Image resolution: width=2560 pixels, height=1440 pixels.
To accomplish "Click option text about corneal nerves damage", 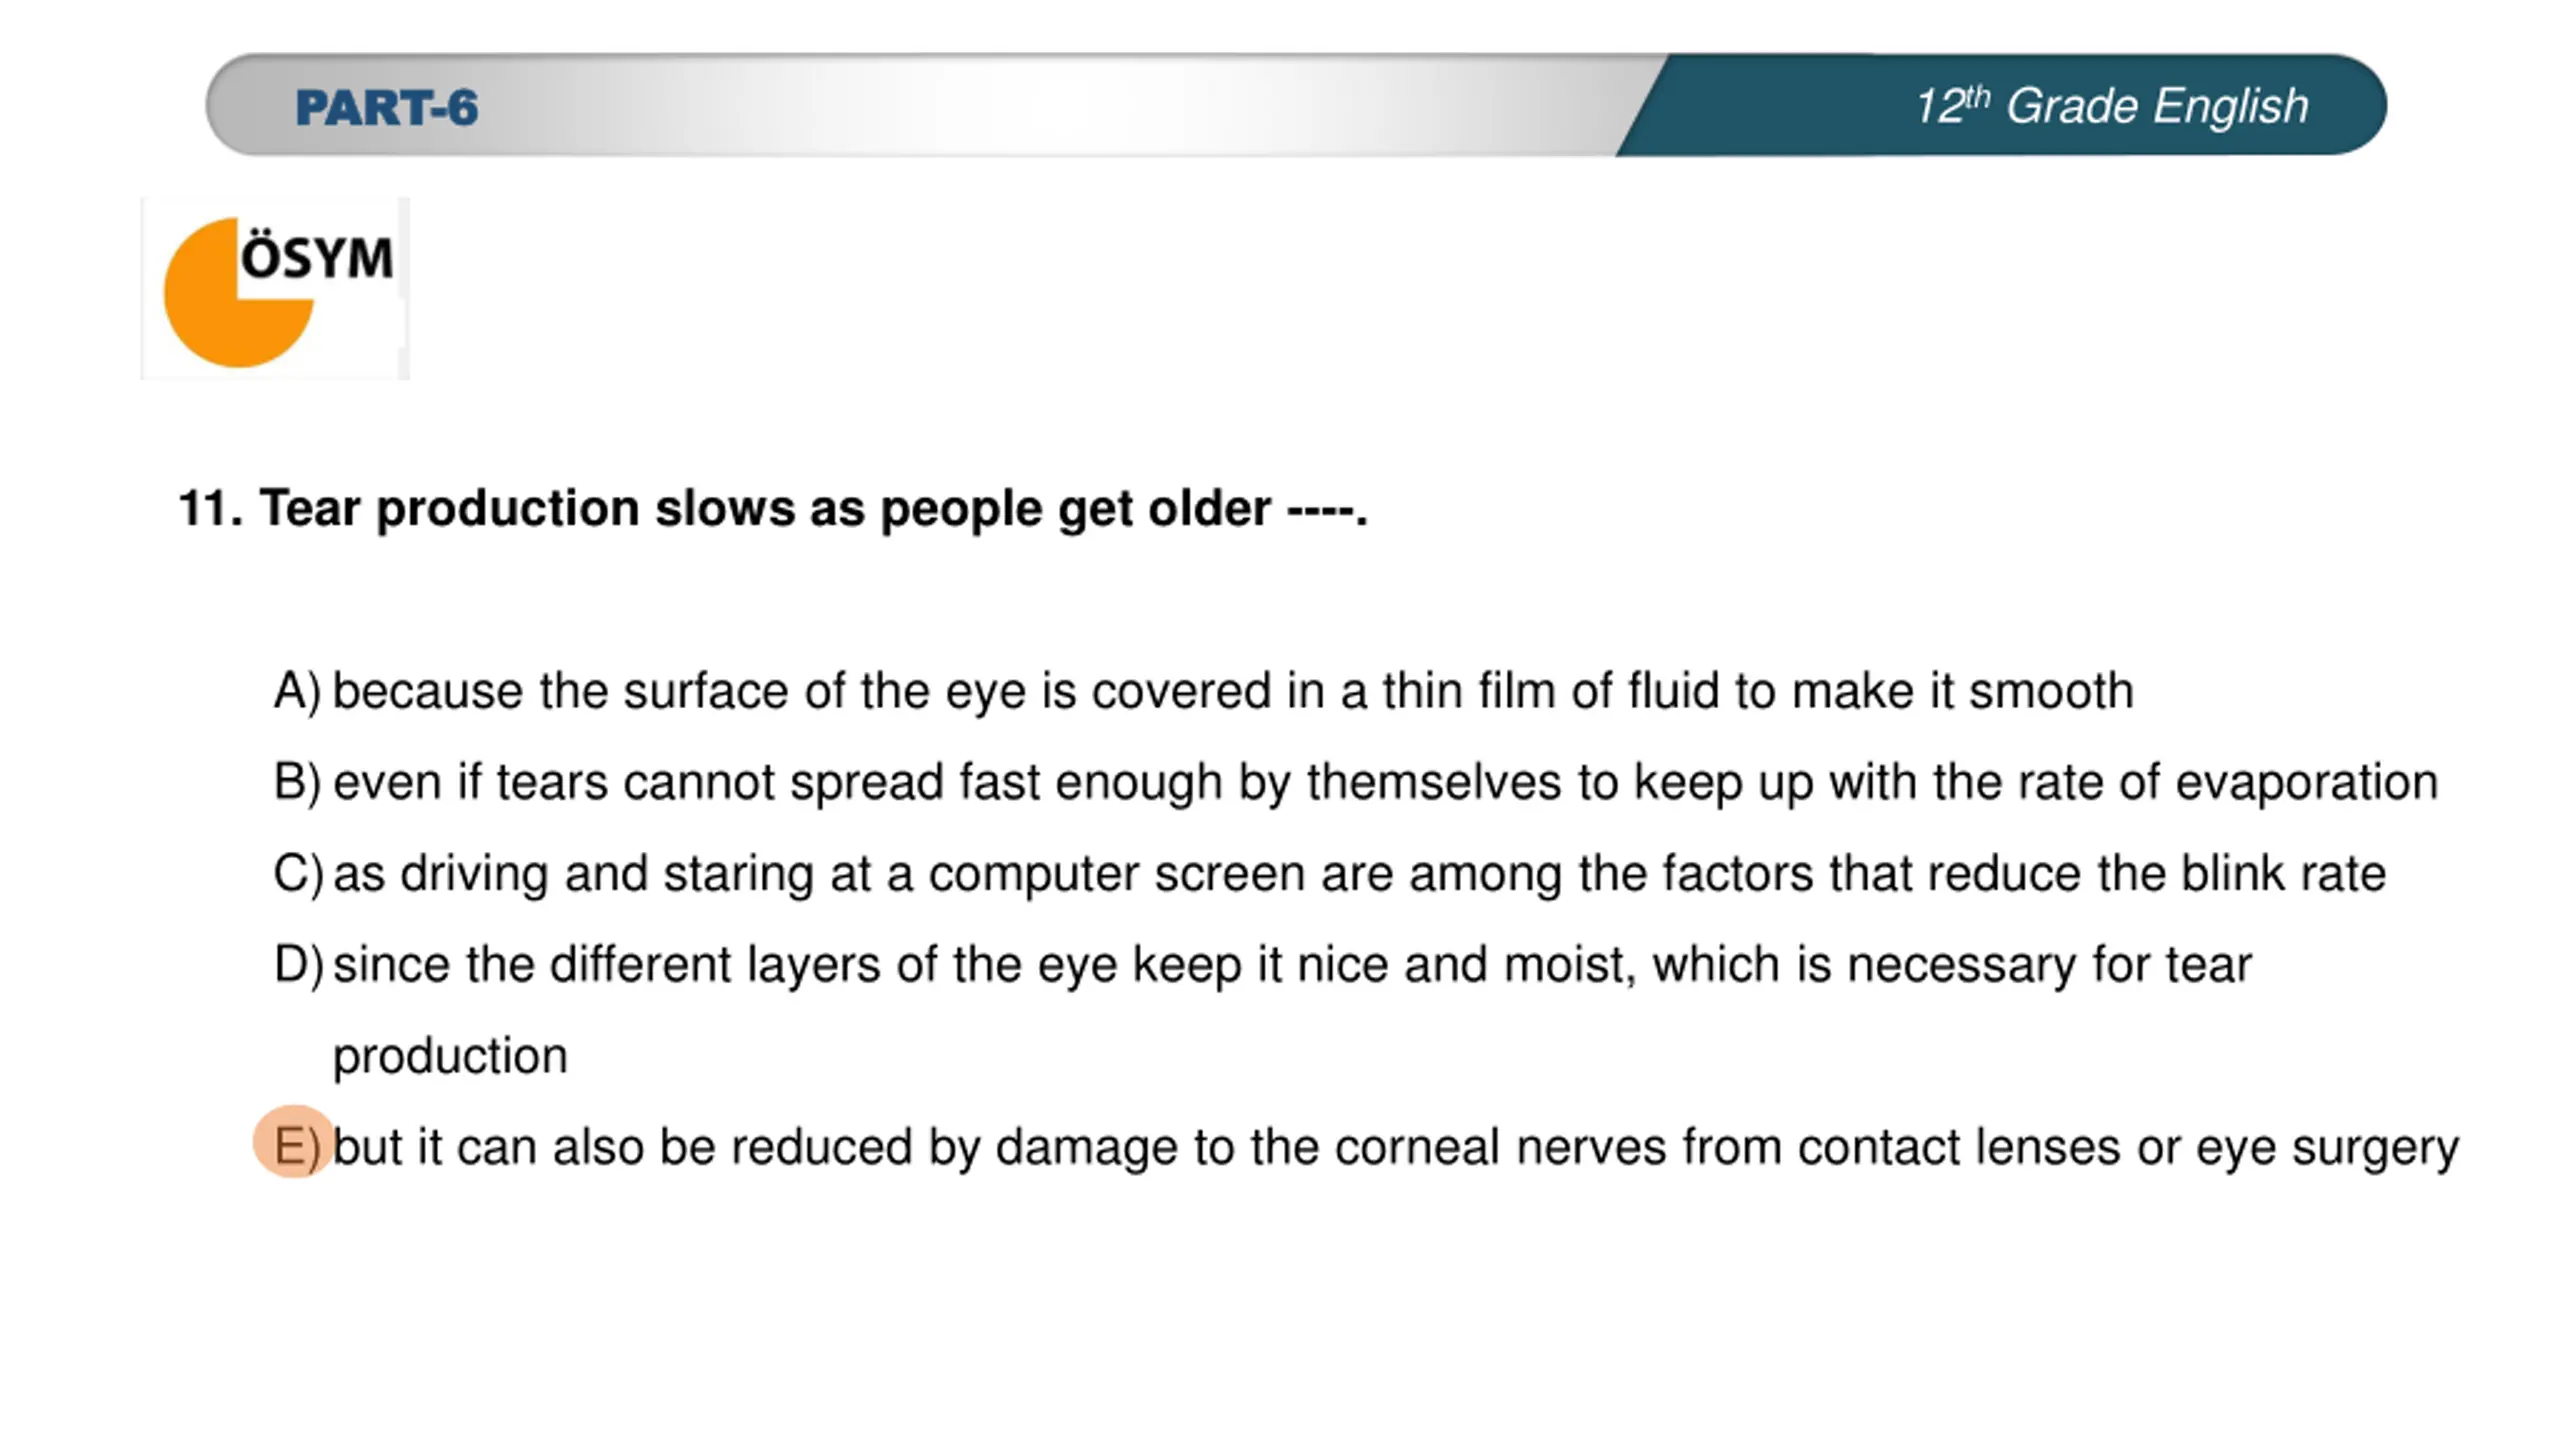I will coord(1395,1148).
